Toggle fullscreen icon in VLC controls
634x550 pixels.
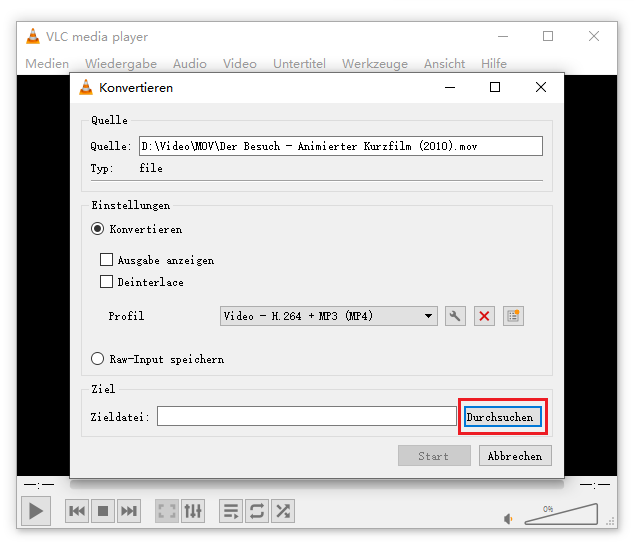click(x=167, y=511)
